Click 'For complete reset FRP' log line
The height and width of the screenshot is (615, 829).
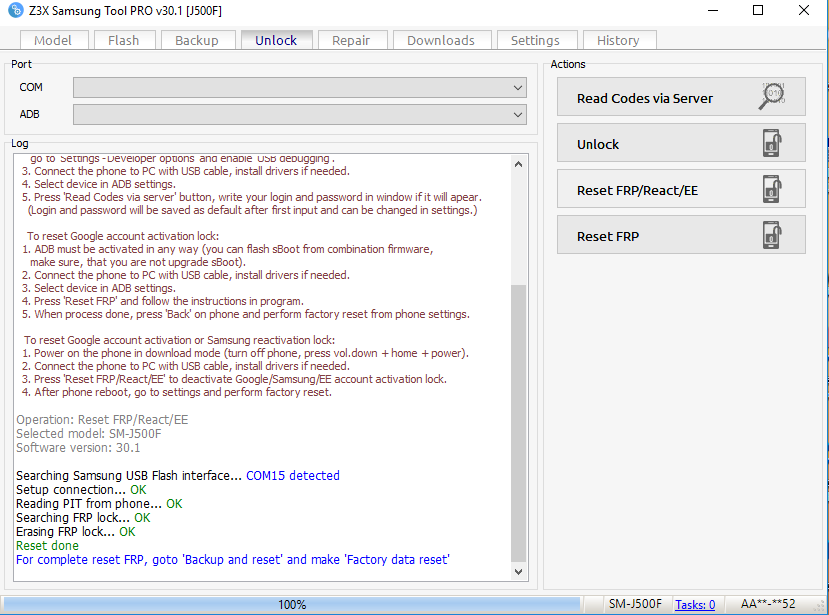coord(233,559)
